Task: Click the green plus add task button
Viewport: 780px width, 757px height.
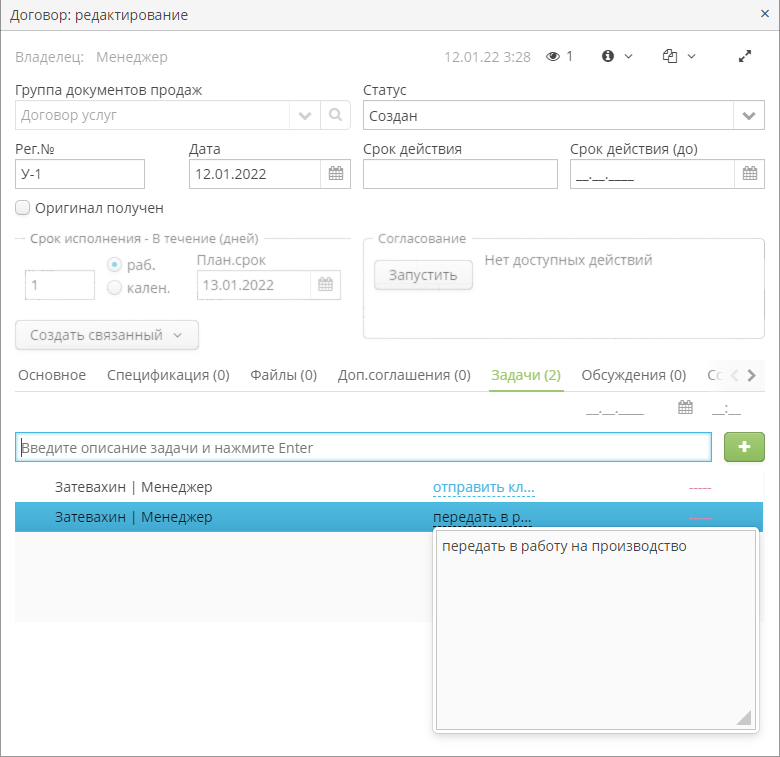Action: tap(744, 447)
